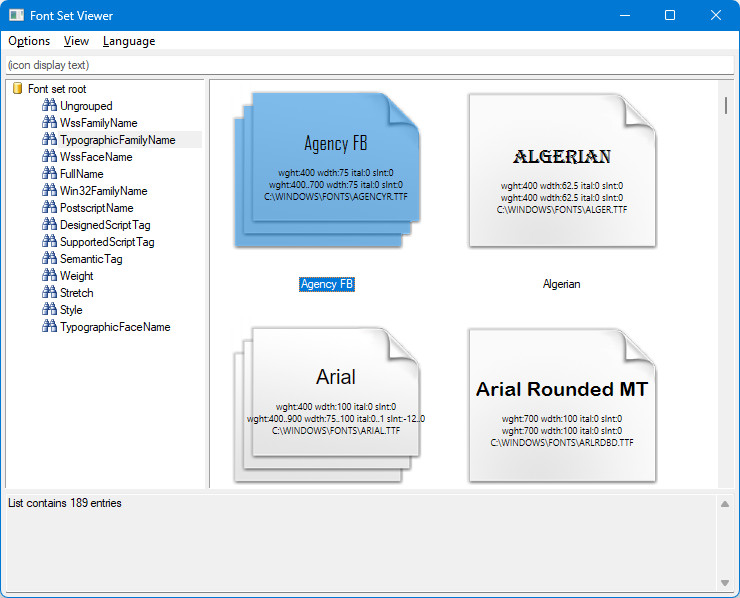Maximize the Font Set Viewer window
The width and height of the screenshot is (740, 598).
670,15
